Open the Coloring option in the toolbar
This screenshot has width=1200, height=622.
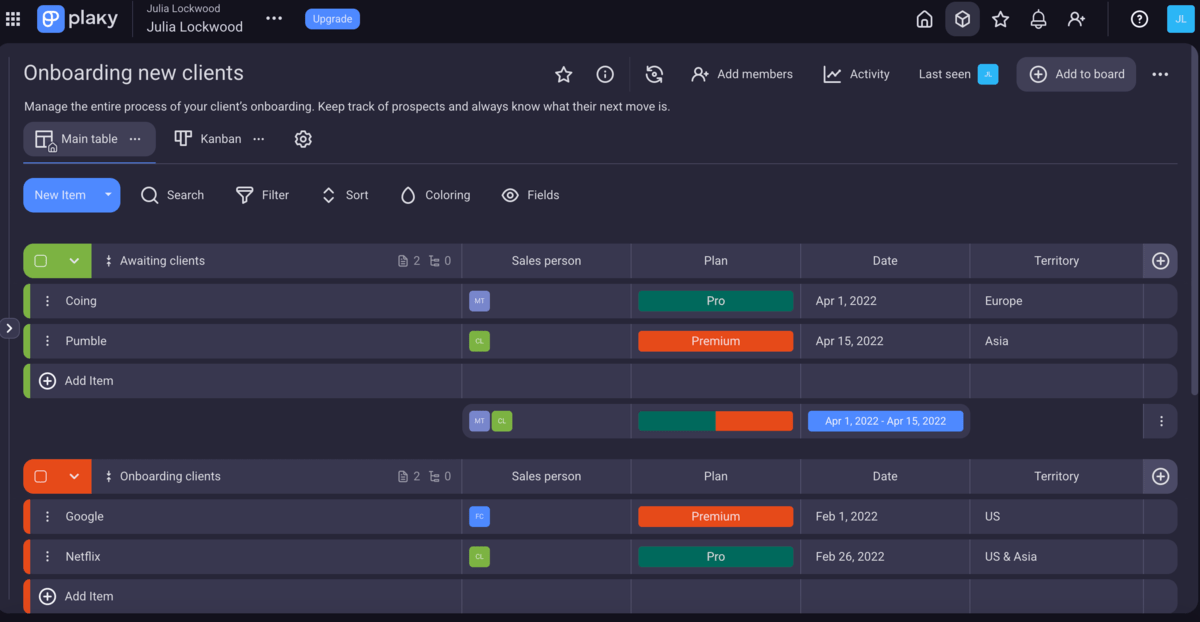click(x=435, y=195)
